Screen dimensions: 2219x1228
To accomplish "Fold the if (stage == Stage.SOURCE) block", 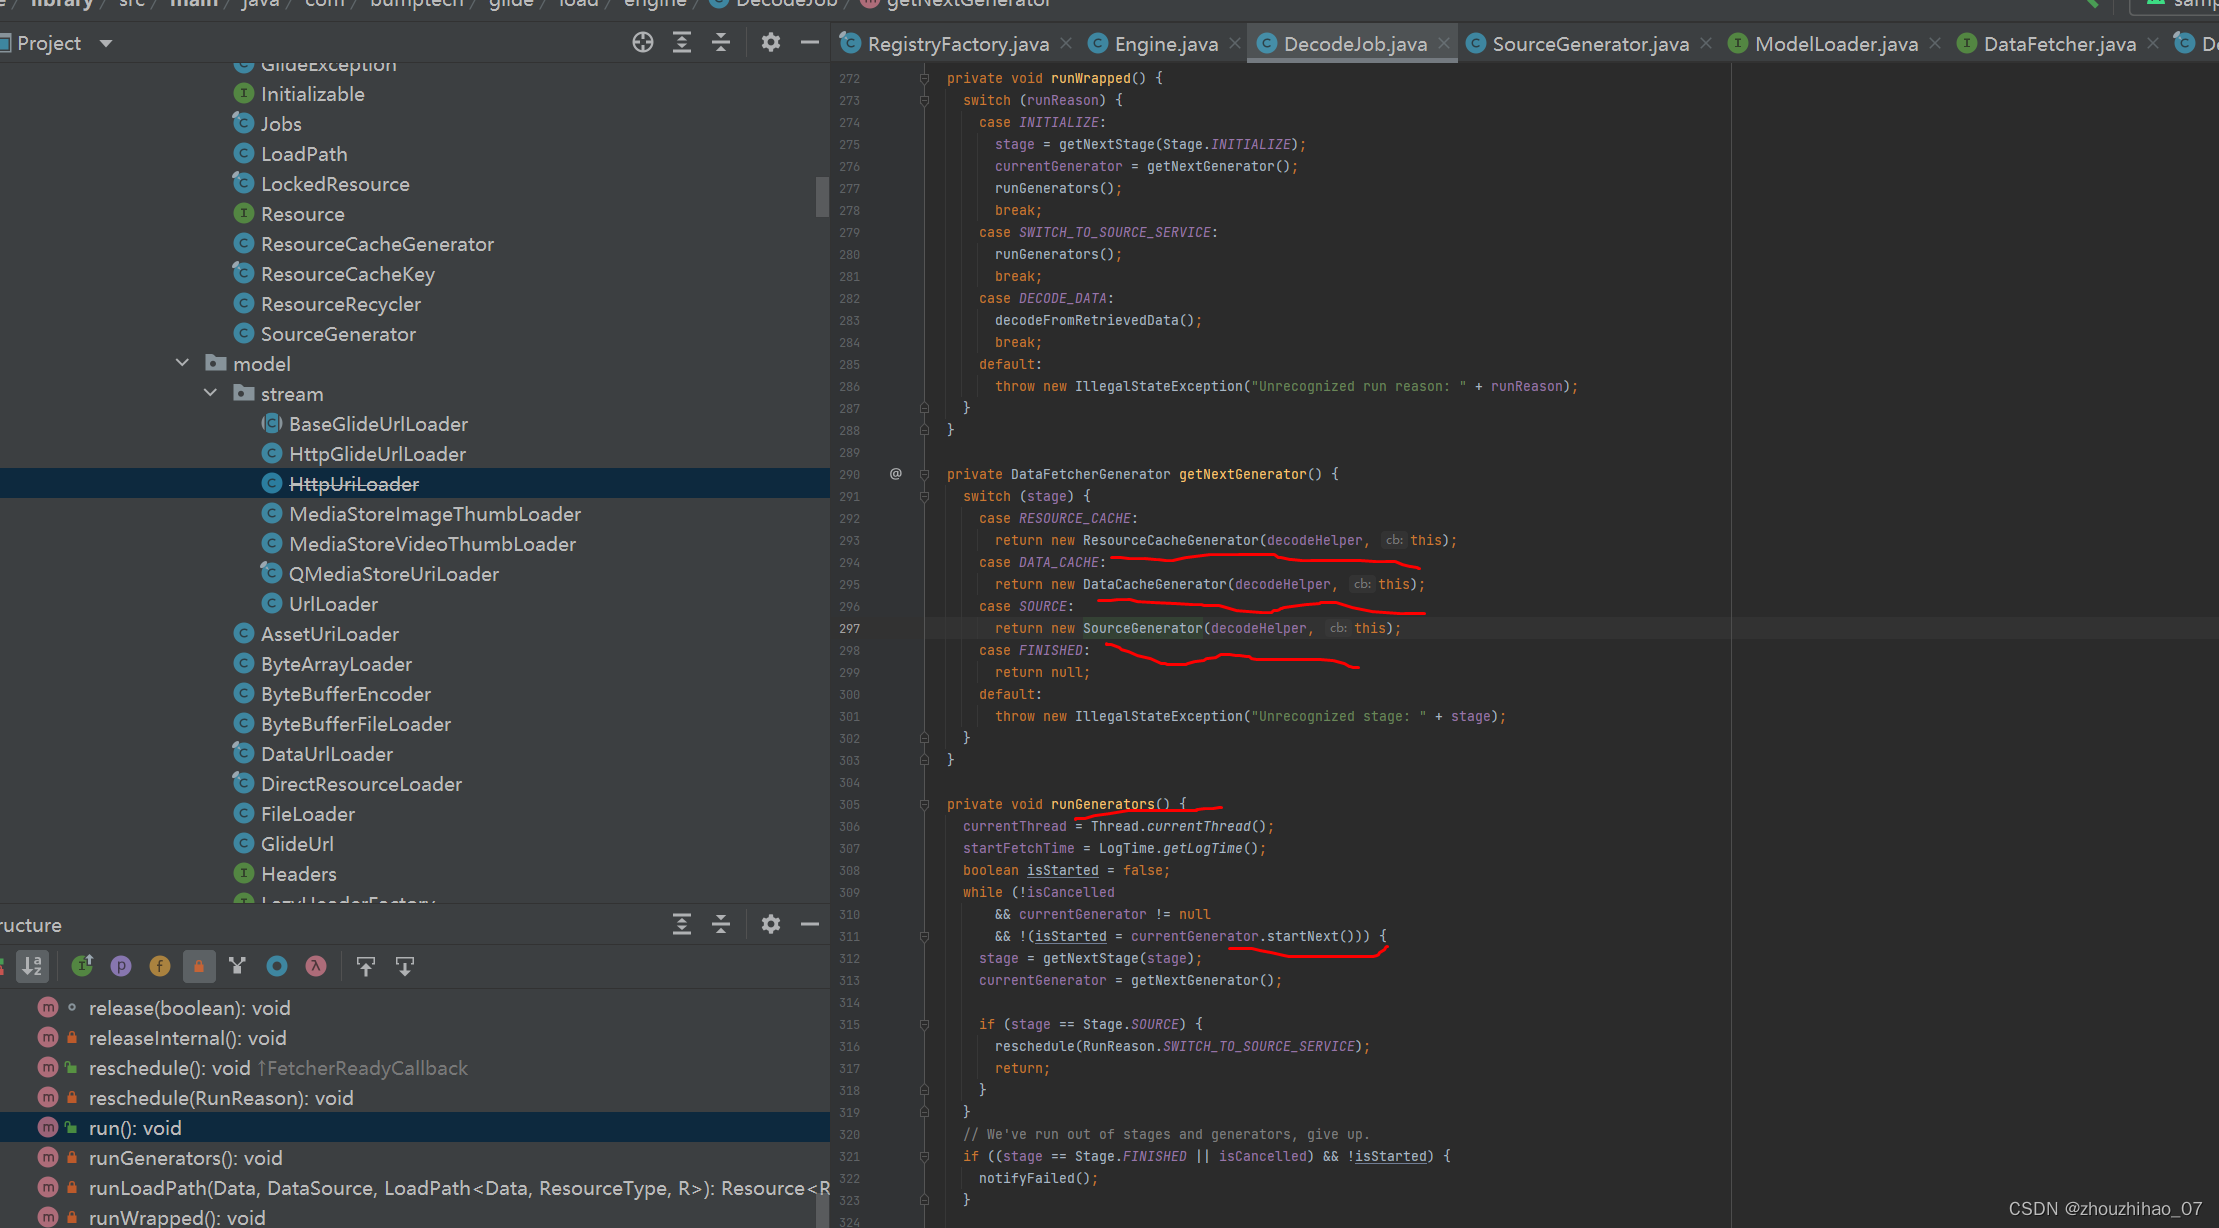I will (x=924, y=1024).
